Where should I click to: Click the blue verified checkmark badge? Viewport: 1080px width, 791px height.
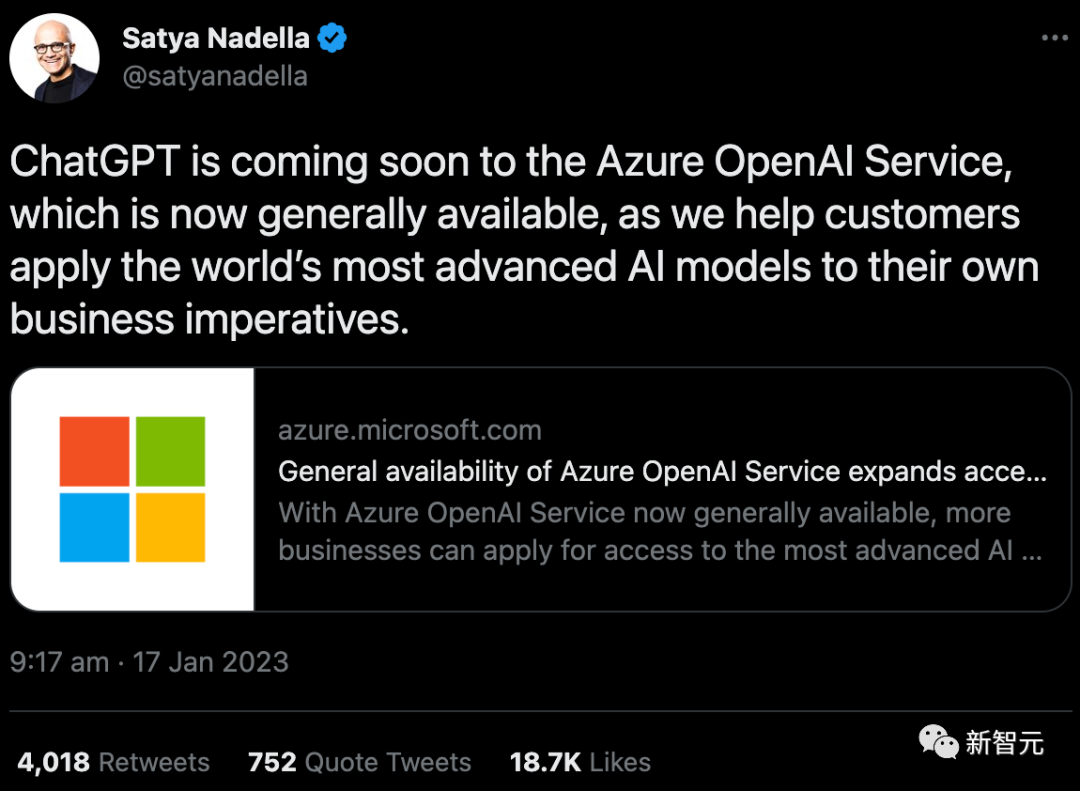coord(332,39)
